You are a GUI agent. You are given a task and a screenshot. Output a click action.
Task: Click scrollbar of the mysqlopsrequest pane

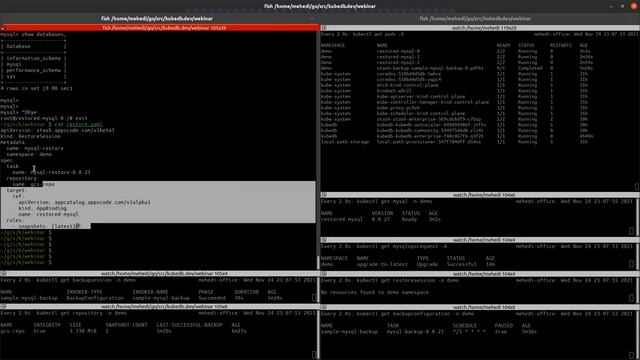point(638,256)
